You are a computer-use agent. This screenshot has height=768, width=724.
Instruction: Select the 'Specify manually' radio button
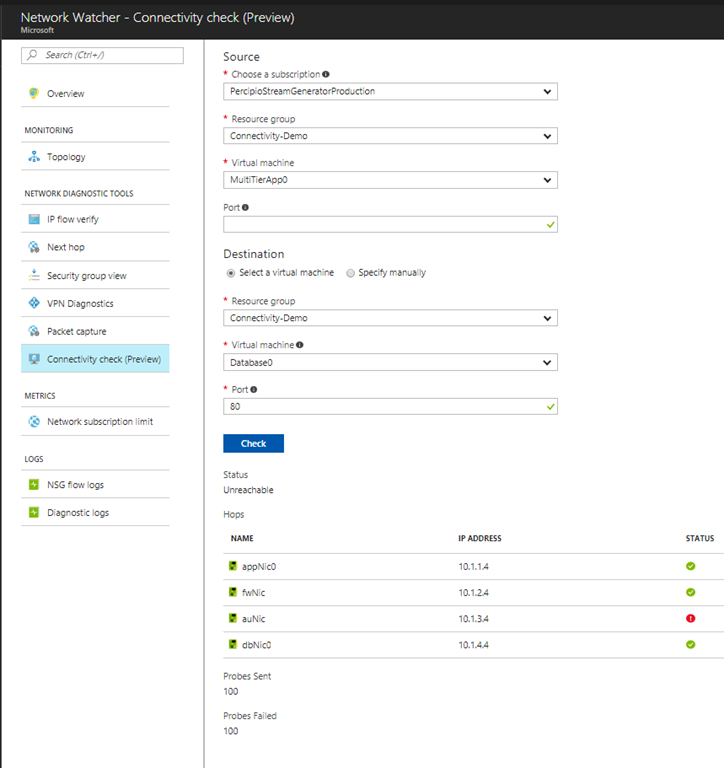click(x=350, y=273)
